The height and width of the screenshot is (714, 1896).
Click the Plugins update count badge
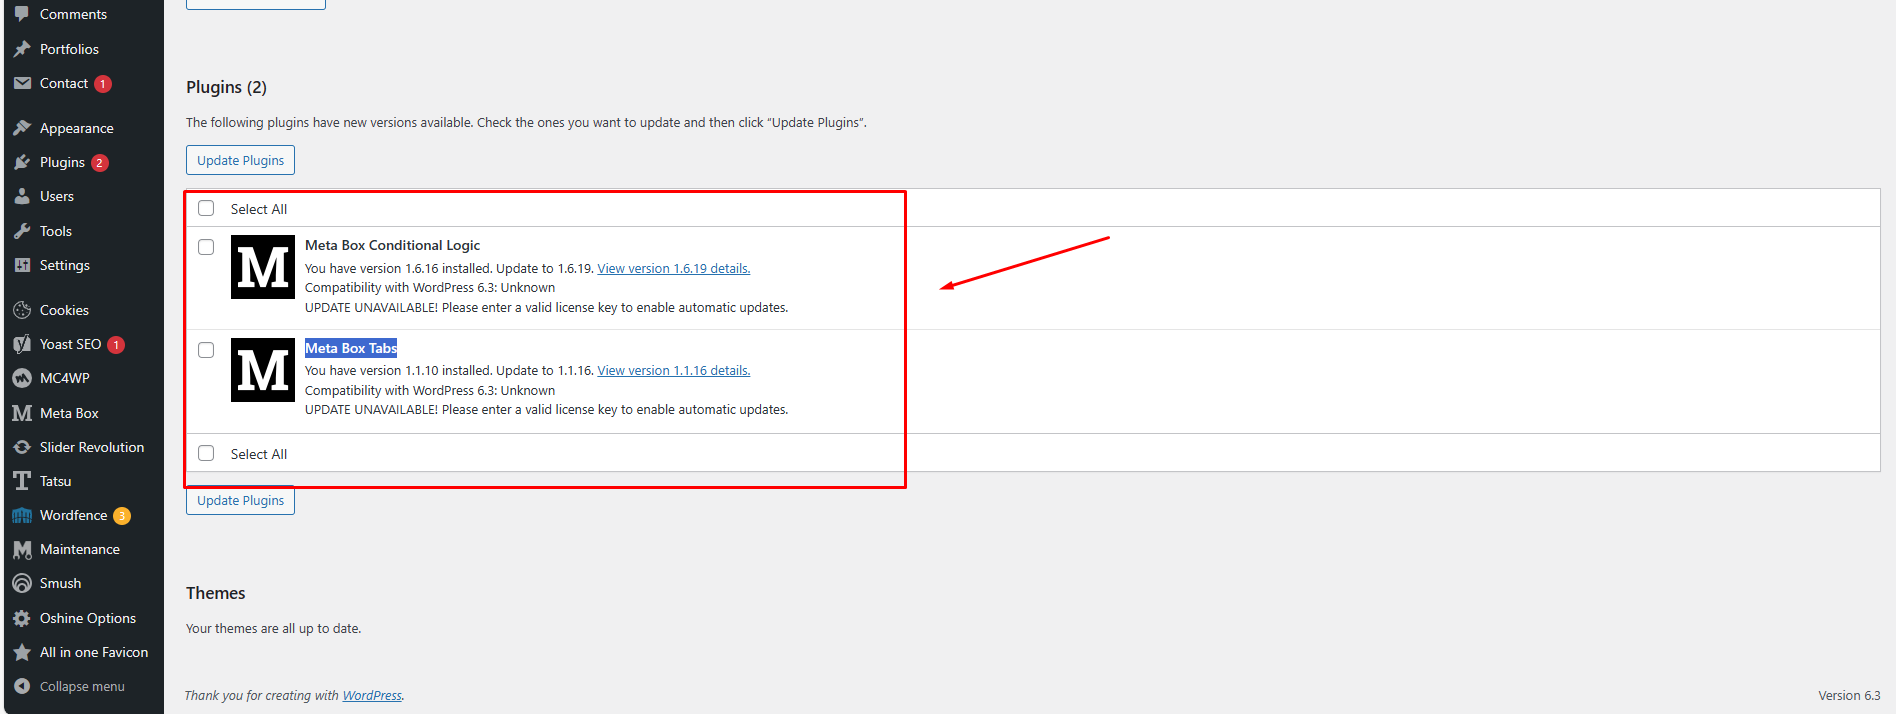(x=100, y=163)
